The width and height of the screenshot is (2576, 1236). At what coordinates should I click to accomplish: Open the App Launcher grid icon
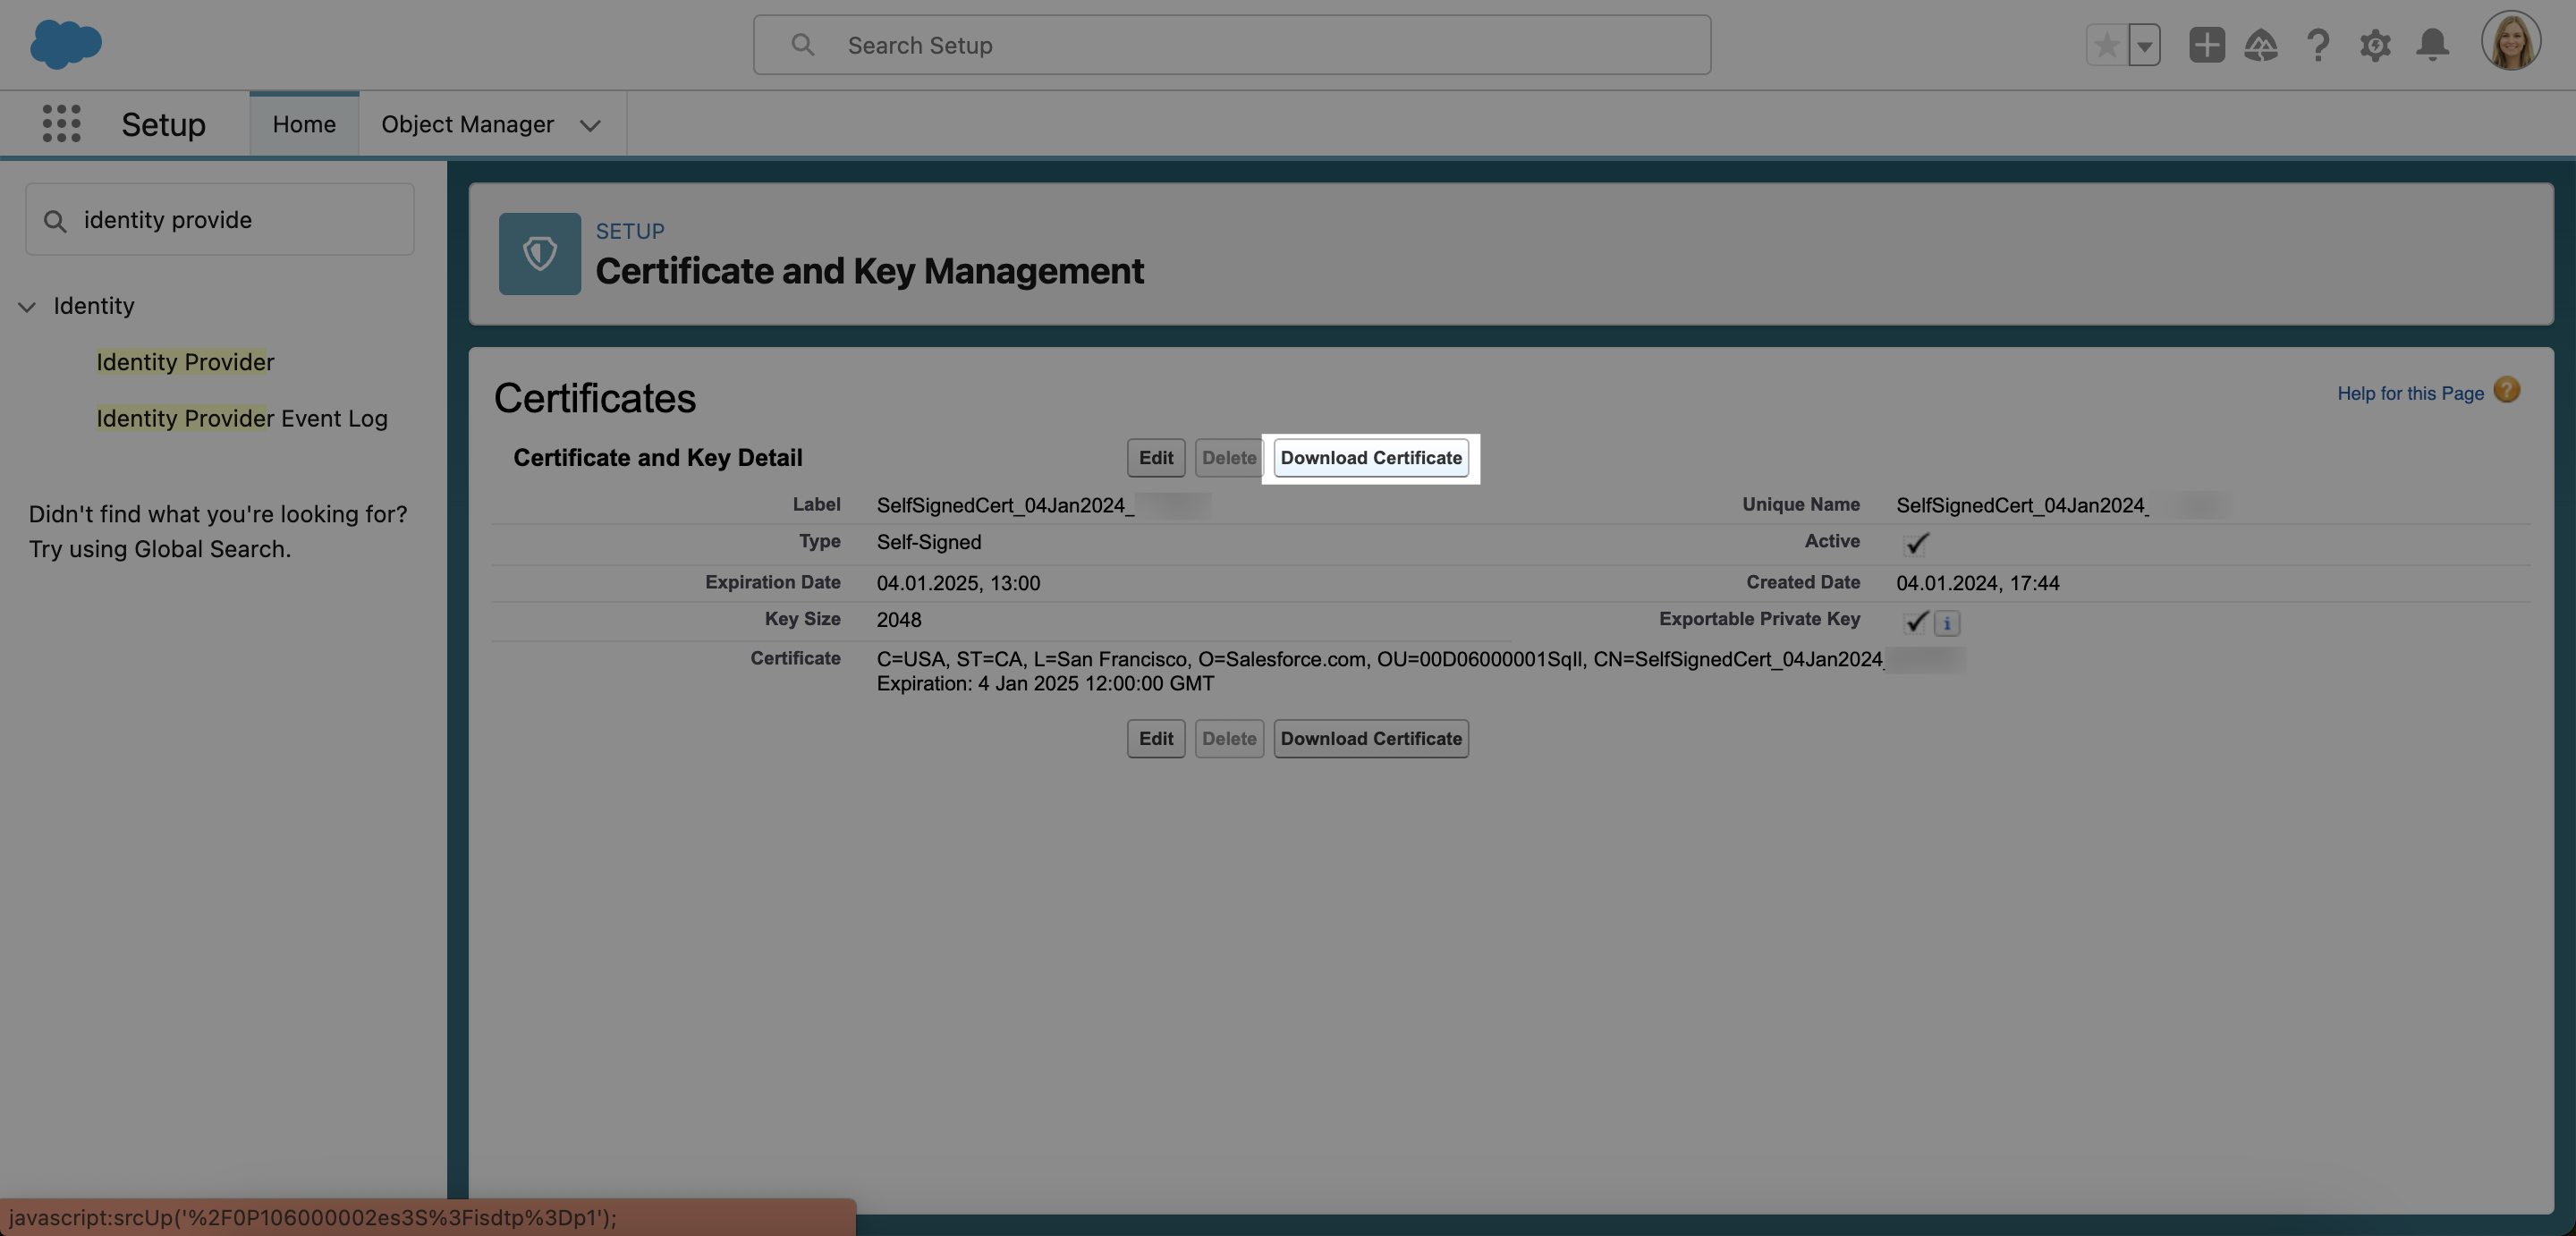(x=61, y=124)
